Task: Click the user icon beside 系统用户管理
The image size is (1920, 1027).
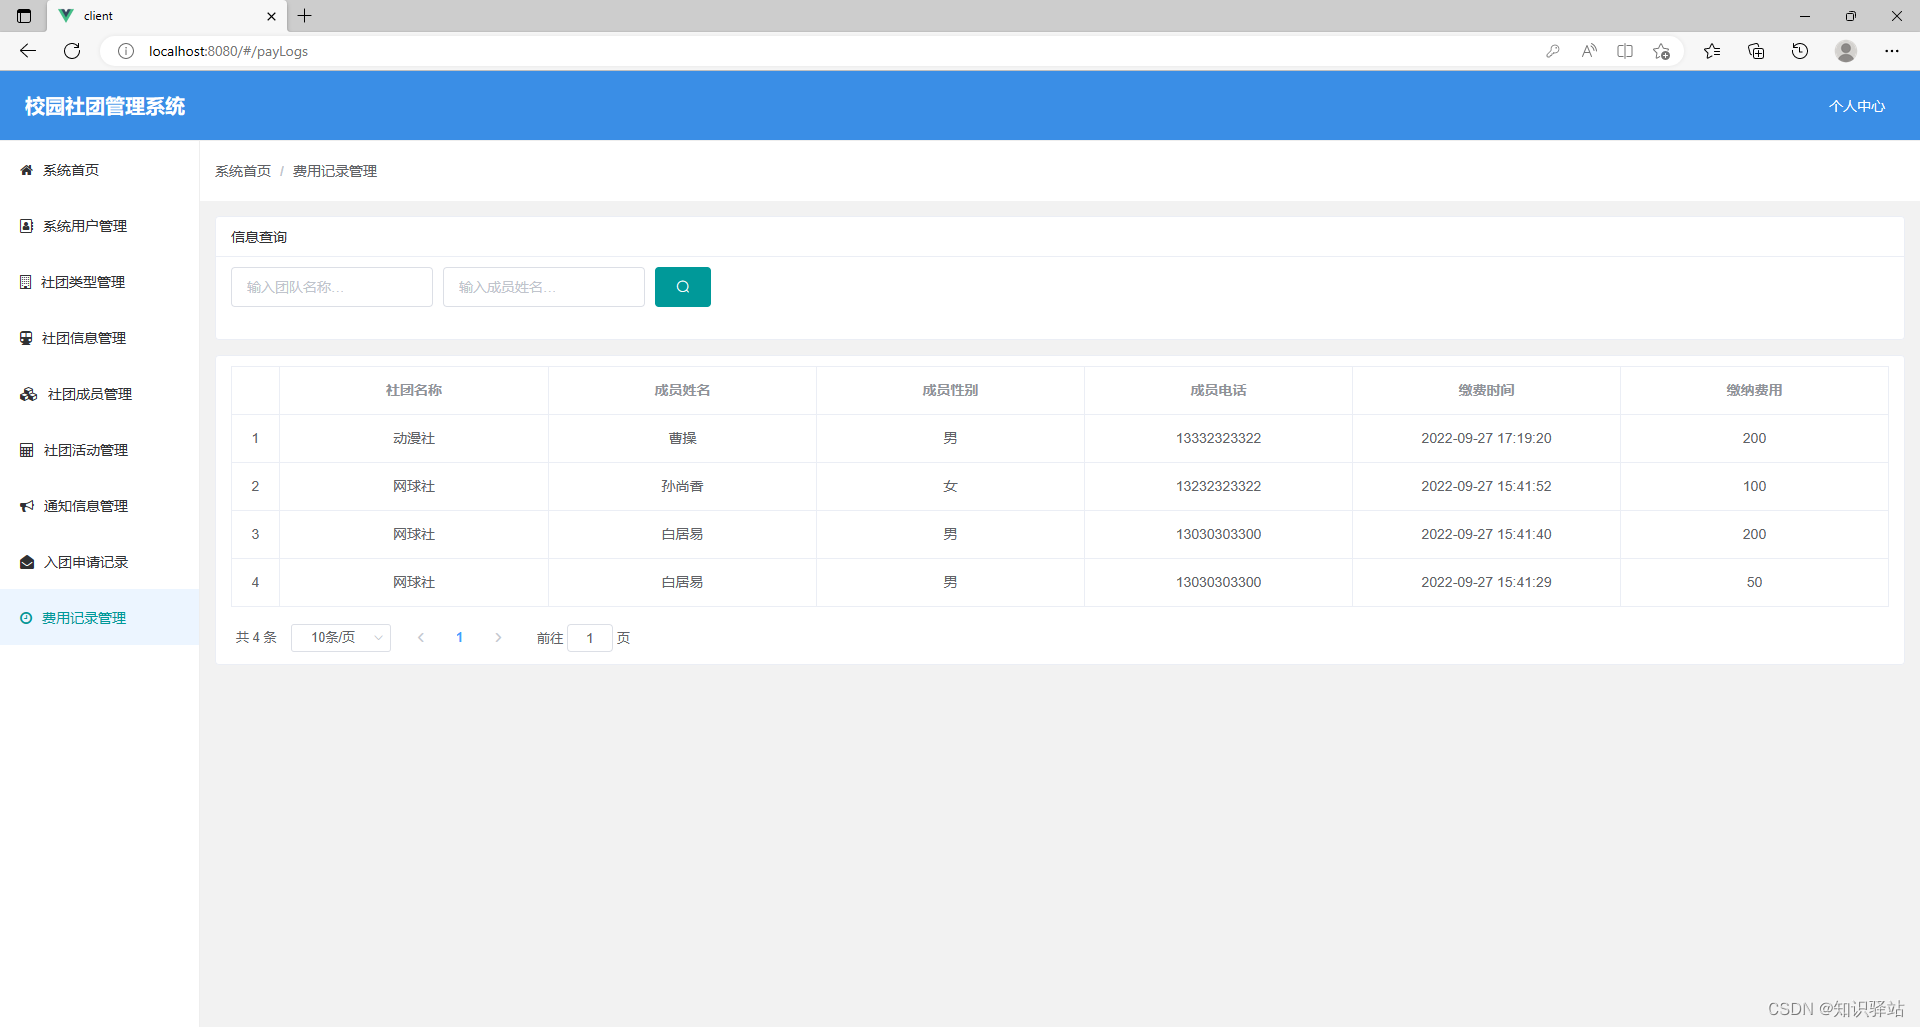Action: click(27, 226)
